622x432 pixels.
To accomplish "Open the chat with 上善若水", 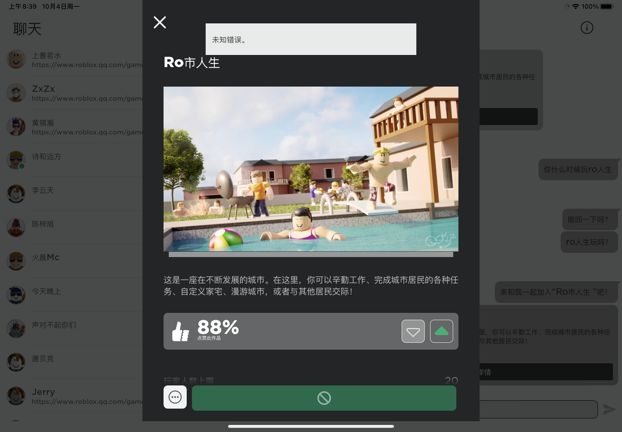I will click(73, 60).
